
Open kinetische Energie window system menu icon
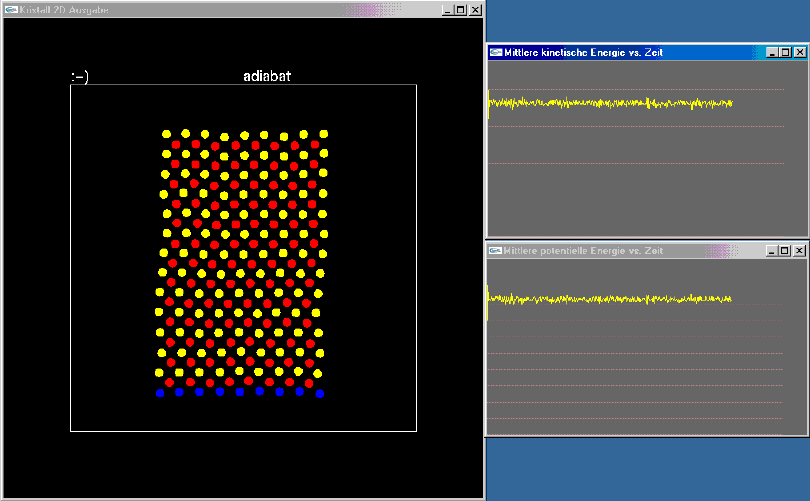pyautogui.click(x=496, y=53)
